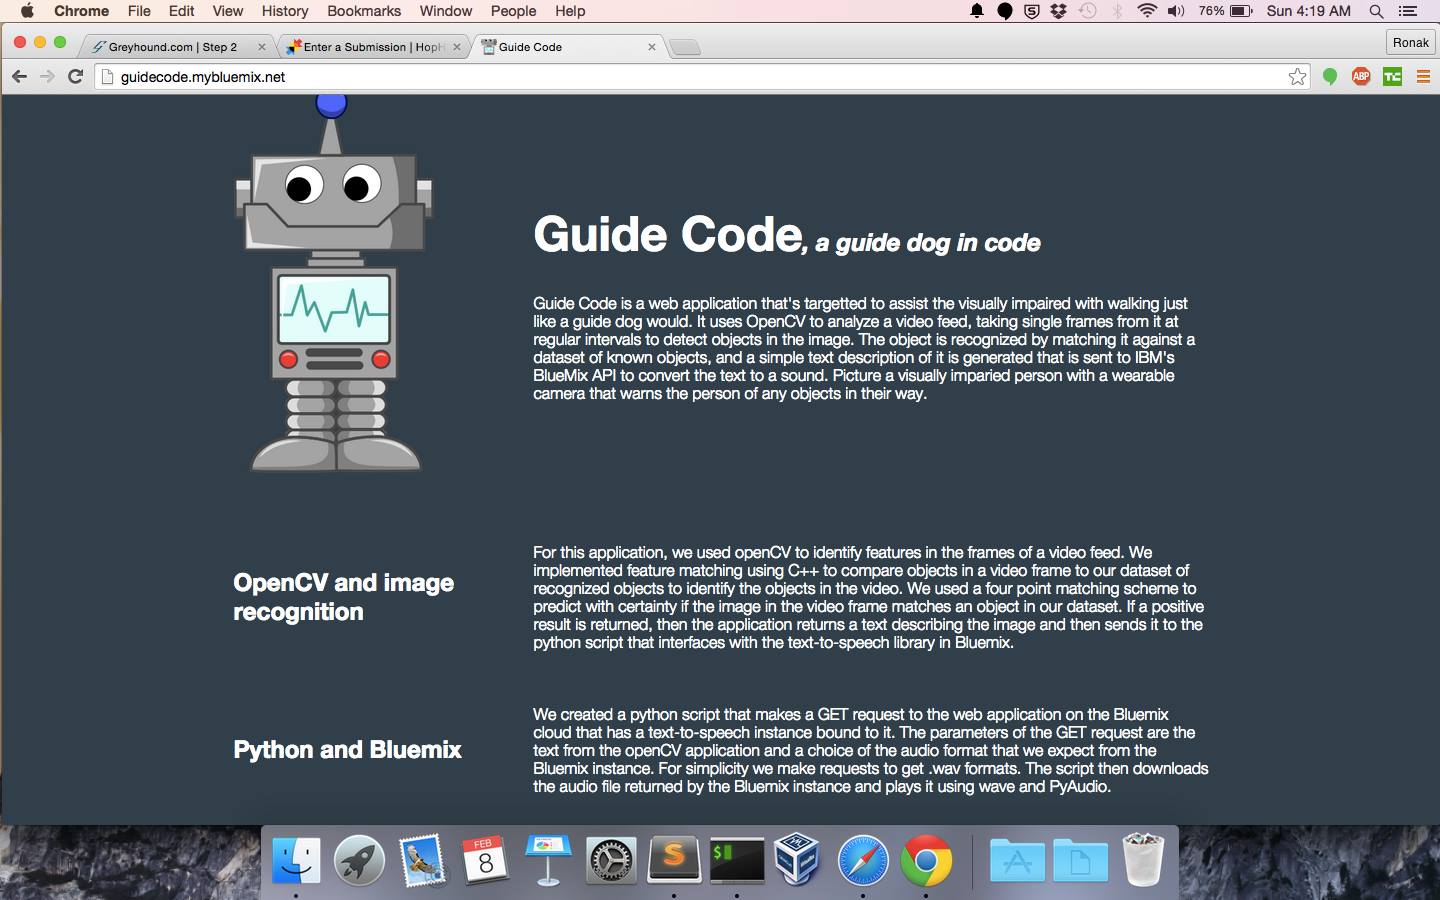
Task: Open Keynote from the dock
Action: [547, 860]
